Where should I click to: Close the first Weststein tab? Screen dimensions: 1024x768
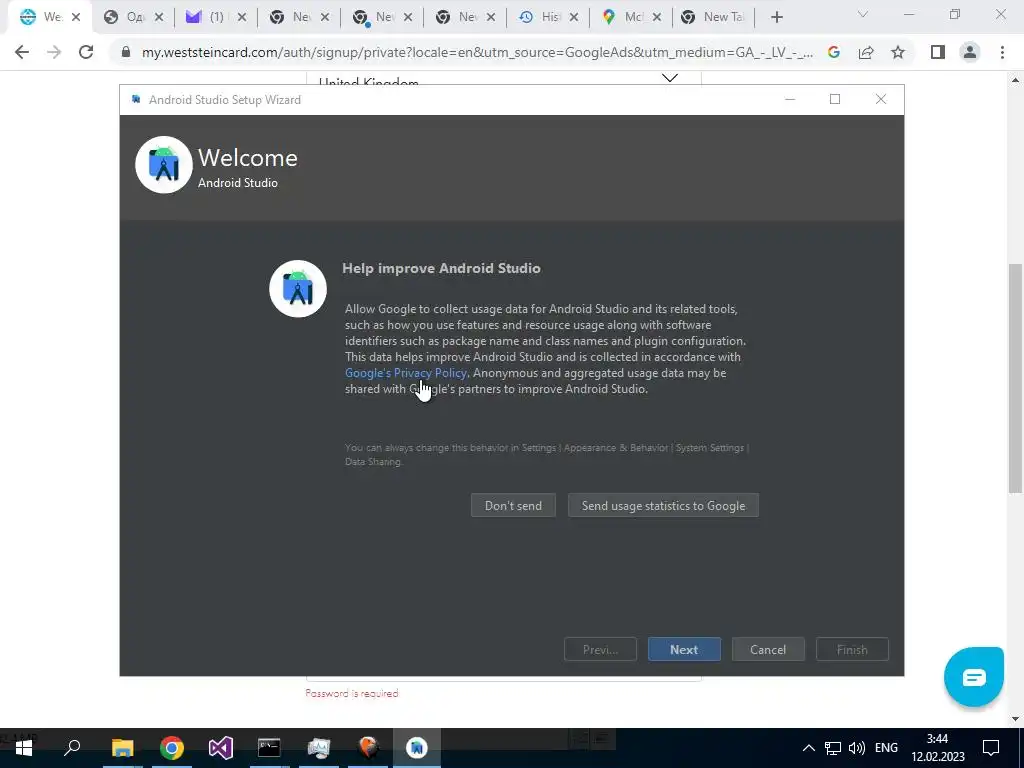click(x=76, y=18)
